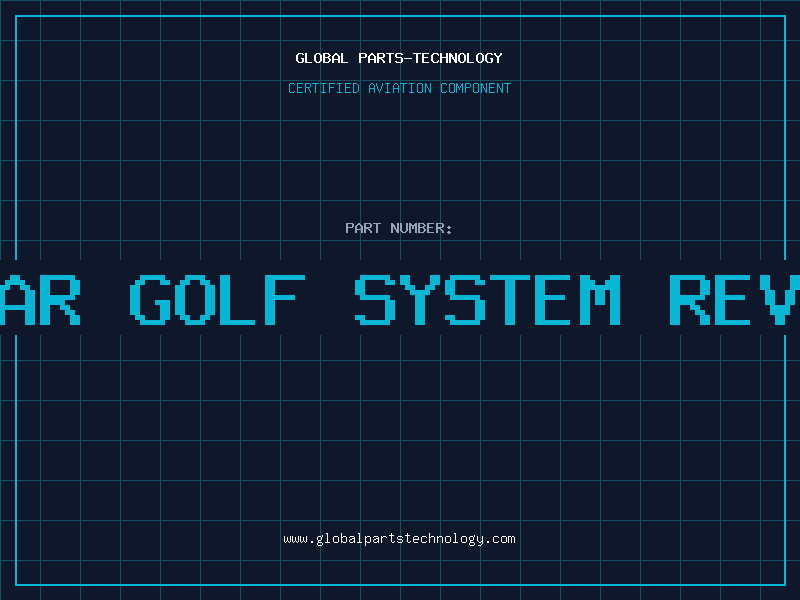
Task: Click the letter Y in SYSTEM
Action: 420,299
